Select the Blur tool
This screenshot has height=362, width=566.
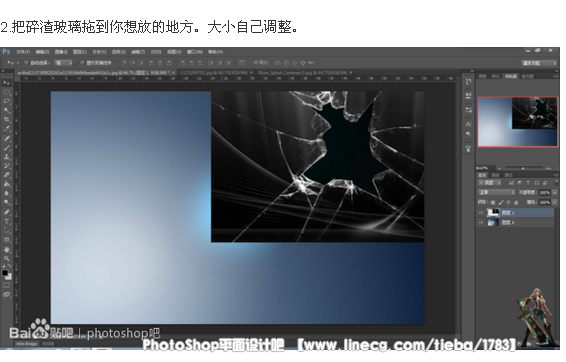[6, 193]
